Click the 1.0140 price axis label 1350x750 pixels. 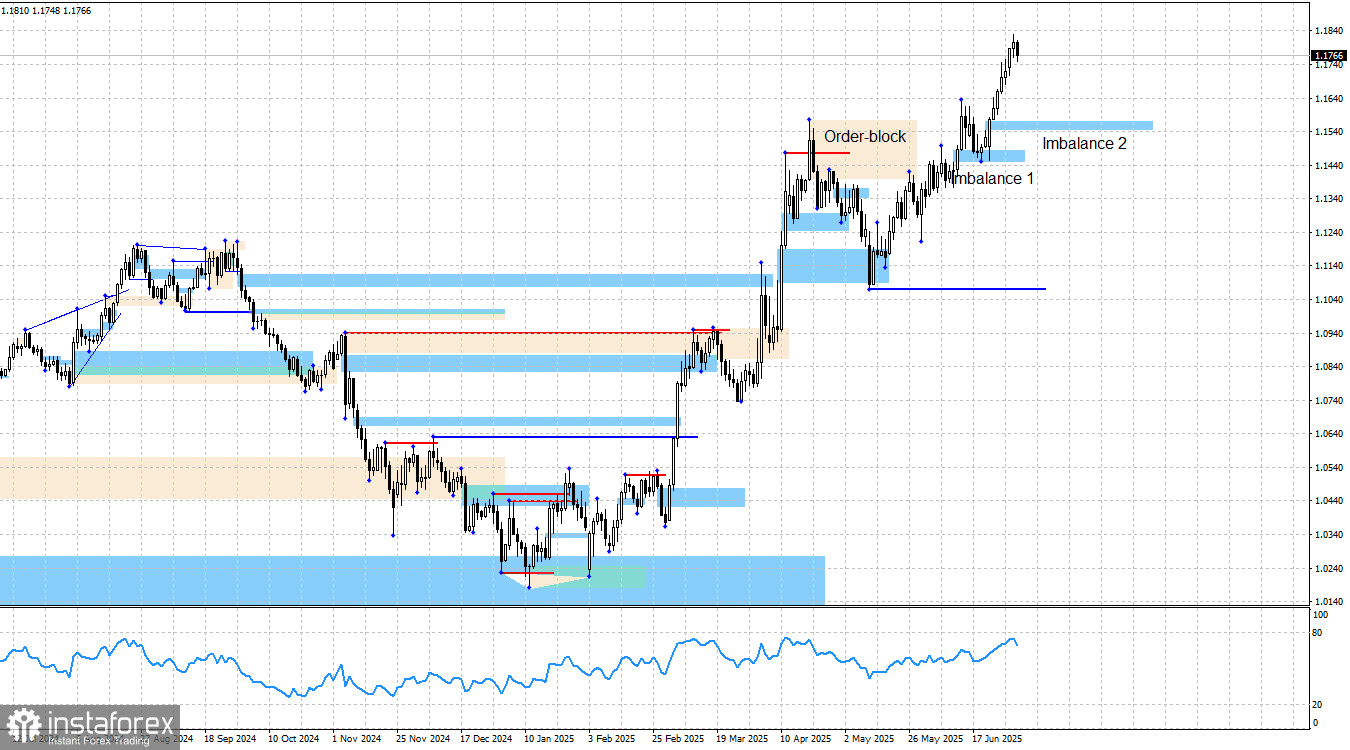point(1328,602)
